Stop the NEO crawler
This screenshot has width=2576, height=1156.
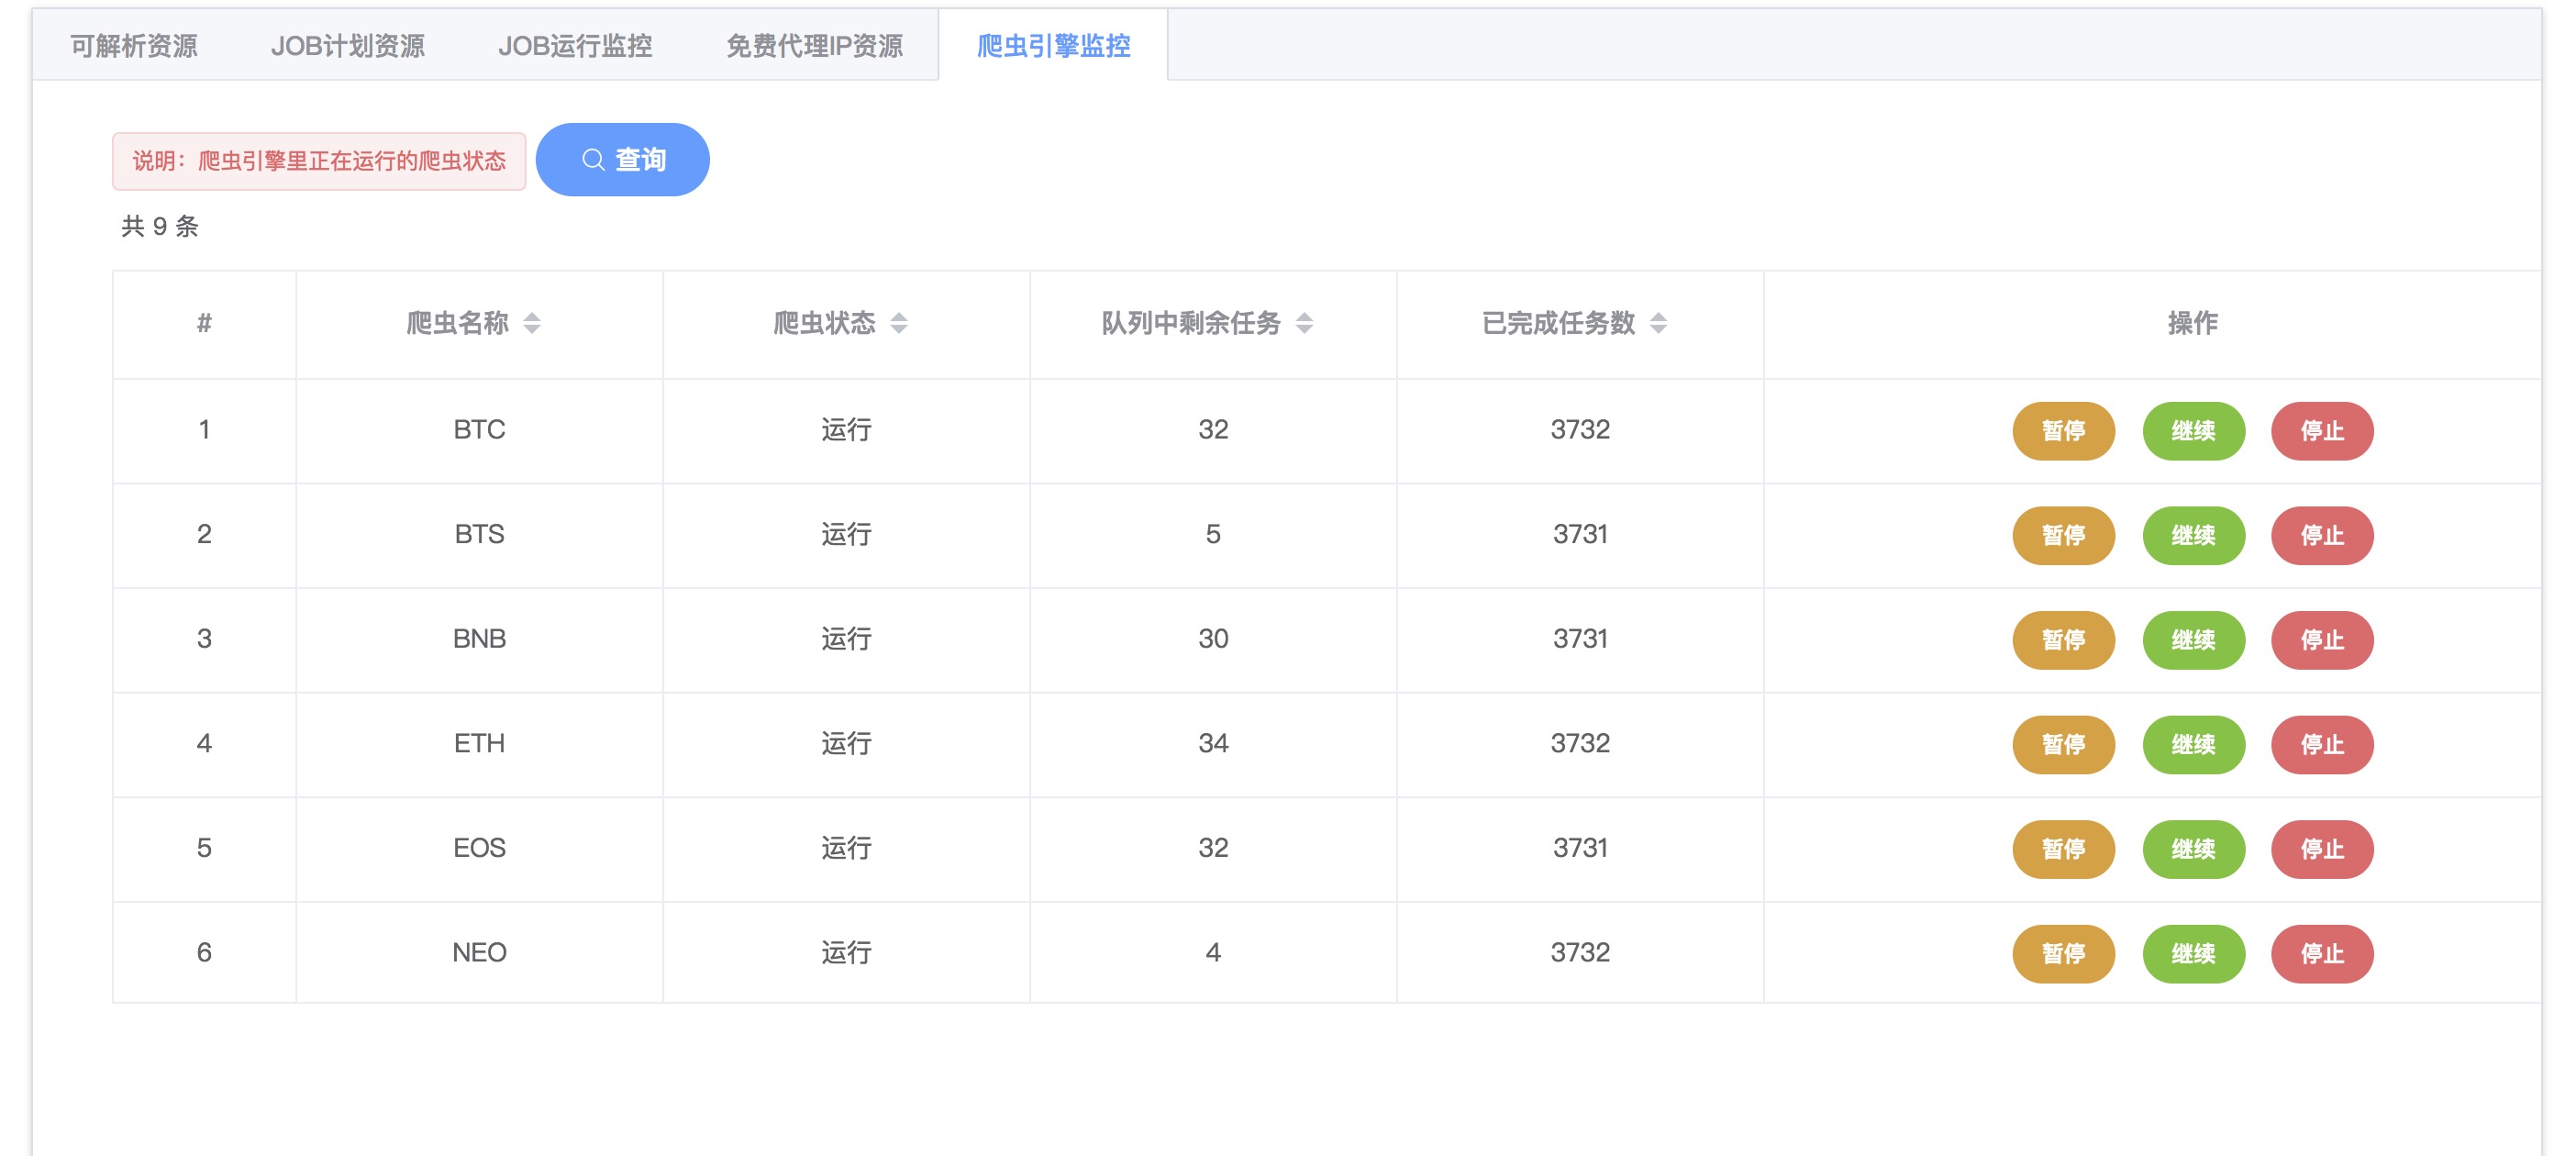pyautogui.click(x=2321, y=954)
